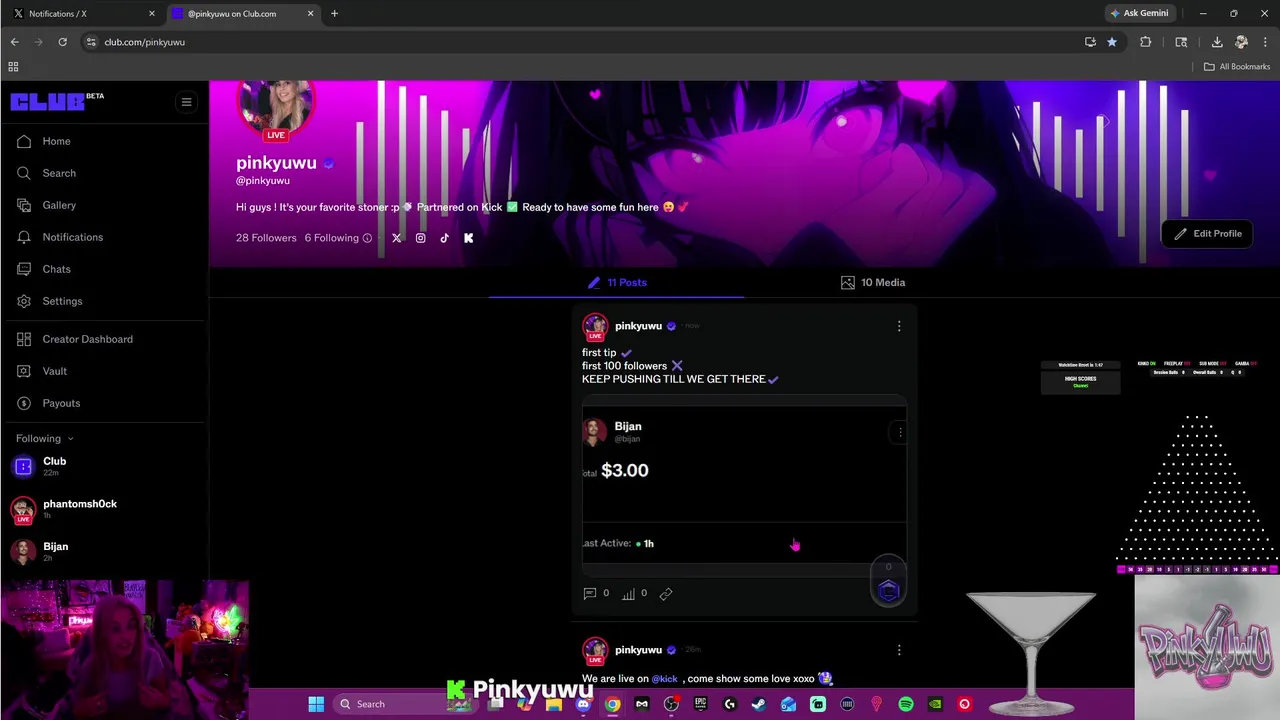The width and height of the screenshot is (1280, 720).
Task: Select the @pinkyuwu on Club.com browser tab
Action: coord(241,14)
